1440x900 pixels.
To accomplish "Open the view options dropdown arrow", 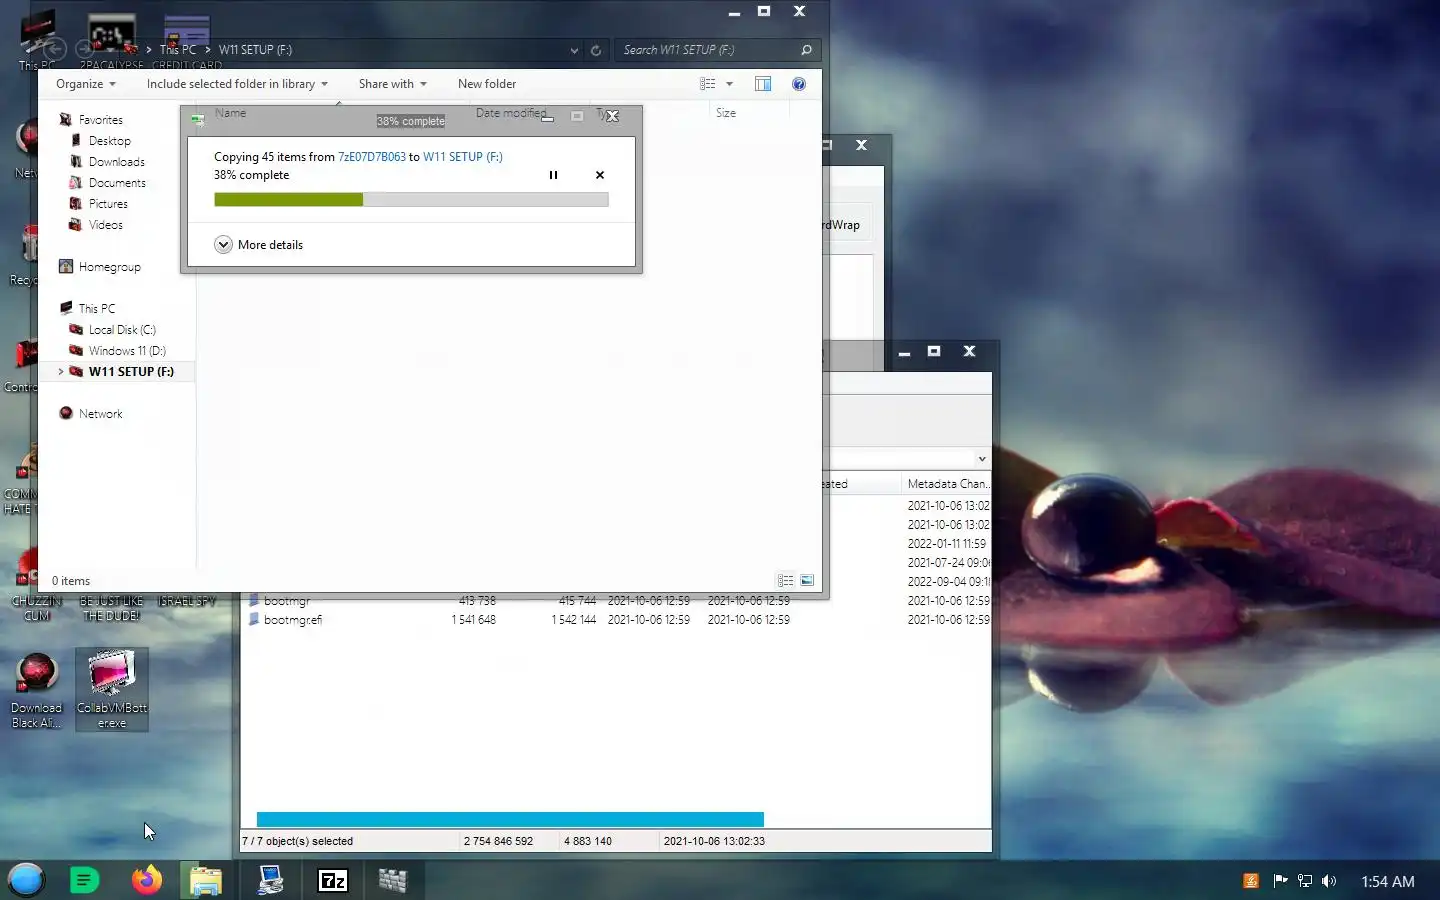I will (729, 84).
